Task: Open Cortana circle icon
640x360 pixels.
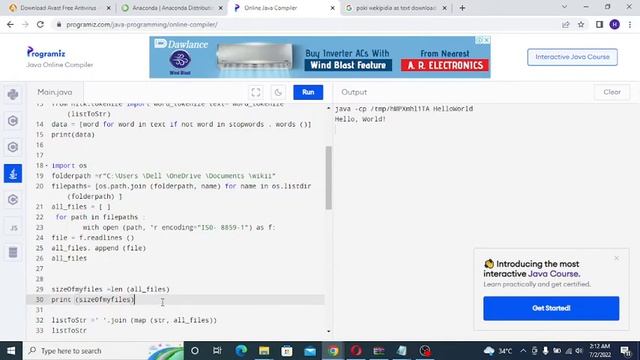Action: pos(195,351)
